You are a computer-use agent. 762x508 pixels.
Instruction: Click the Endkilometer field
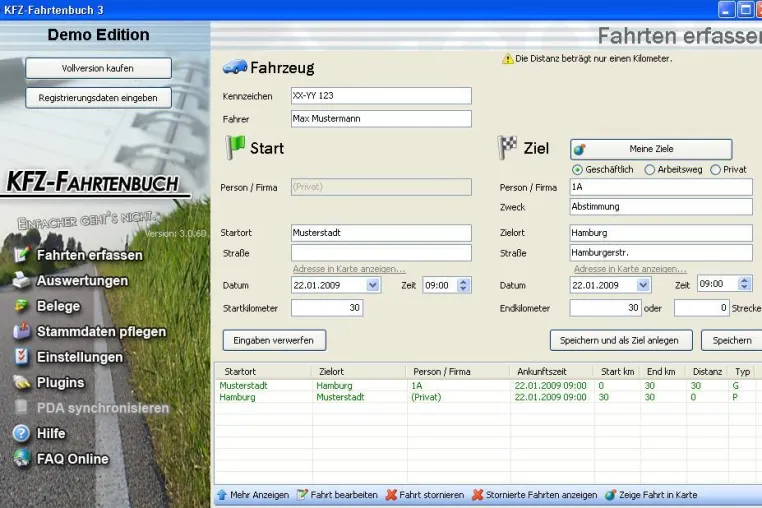606,308
